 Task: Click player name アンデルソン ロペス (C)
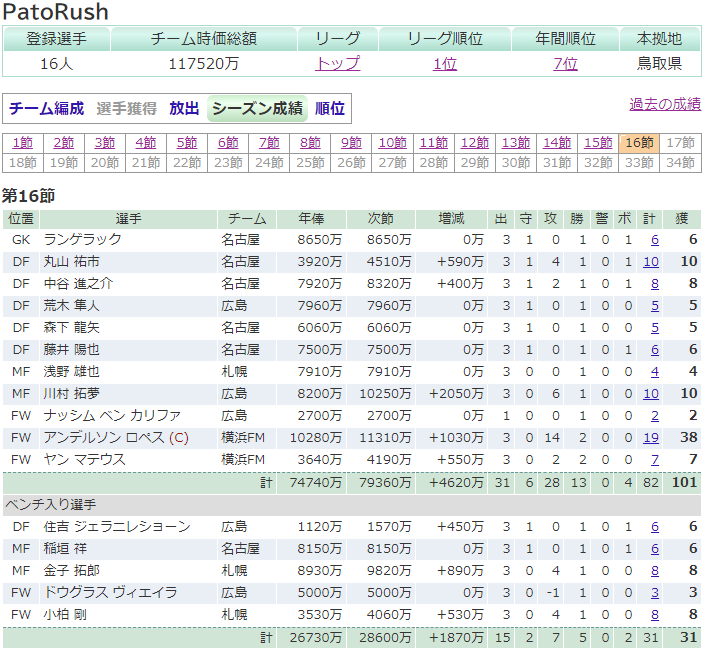click(x=116, y=437)
